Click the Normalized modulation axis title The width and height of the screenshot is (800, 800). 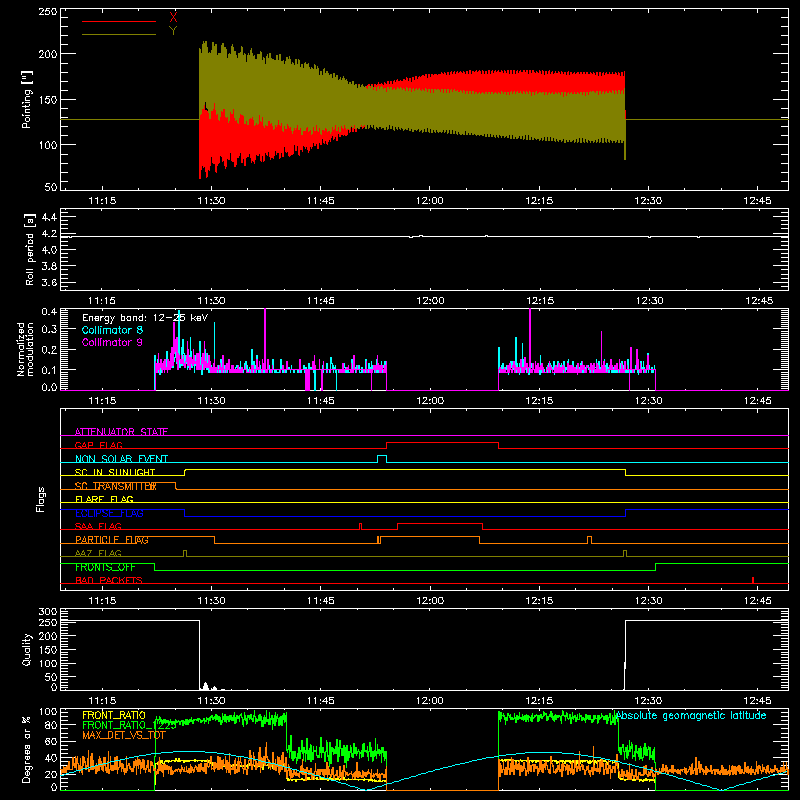26,349
